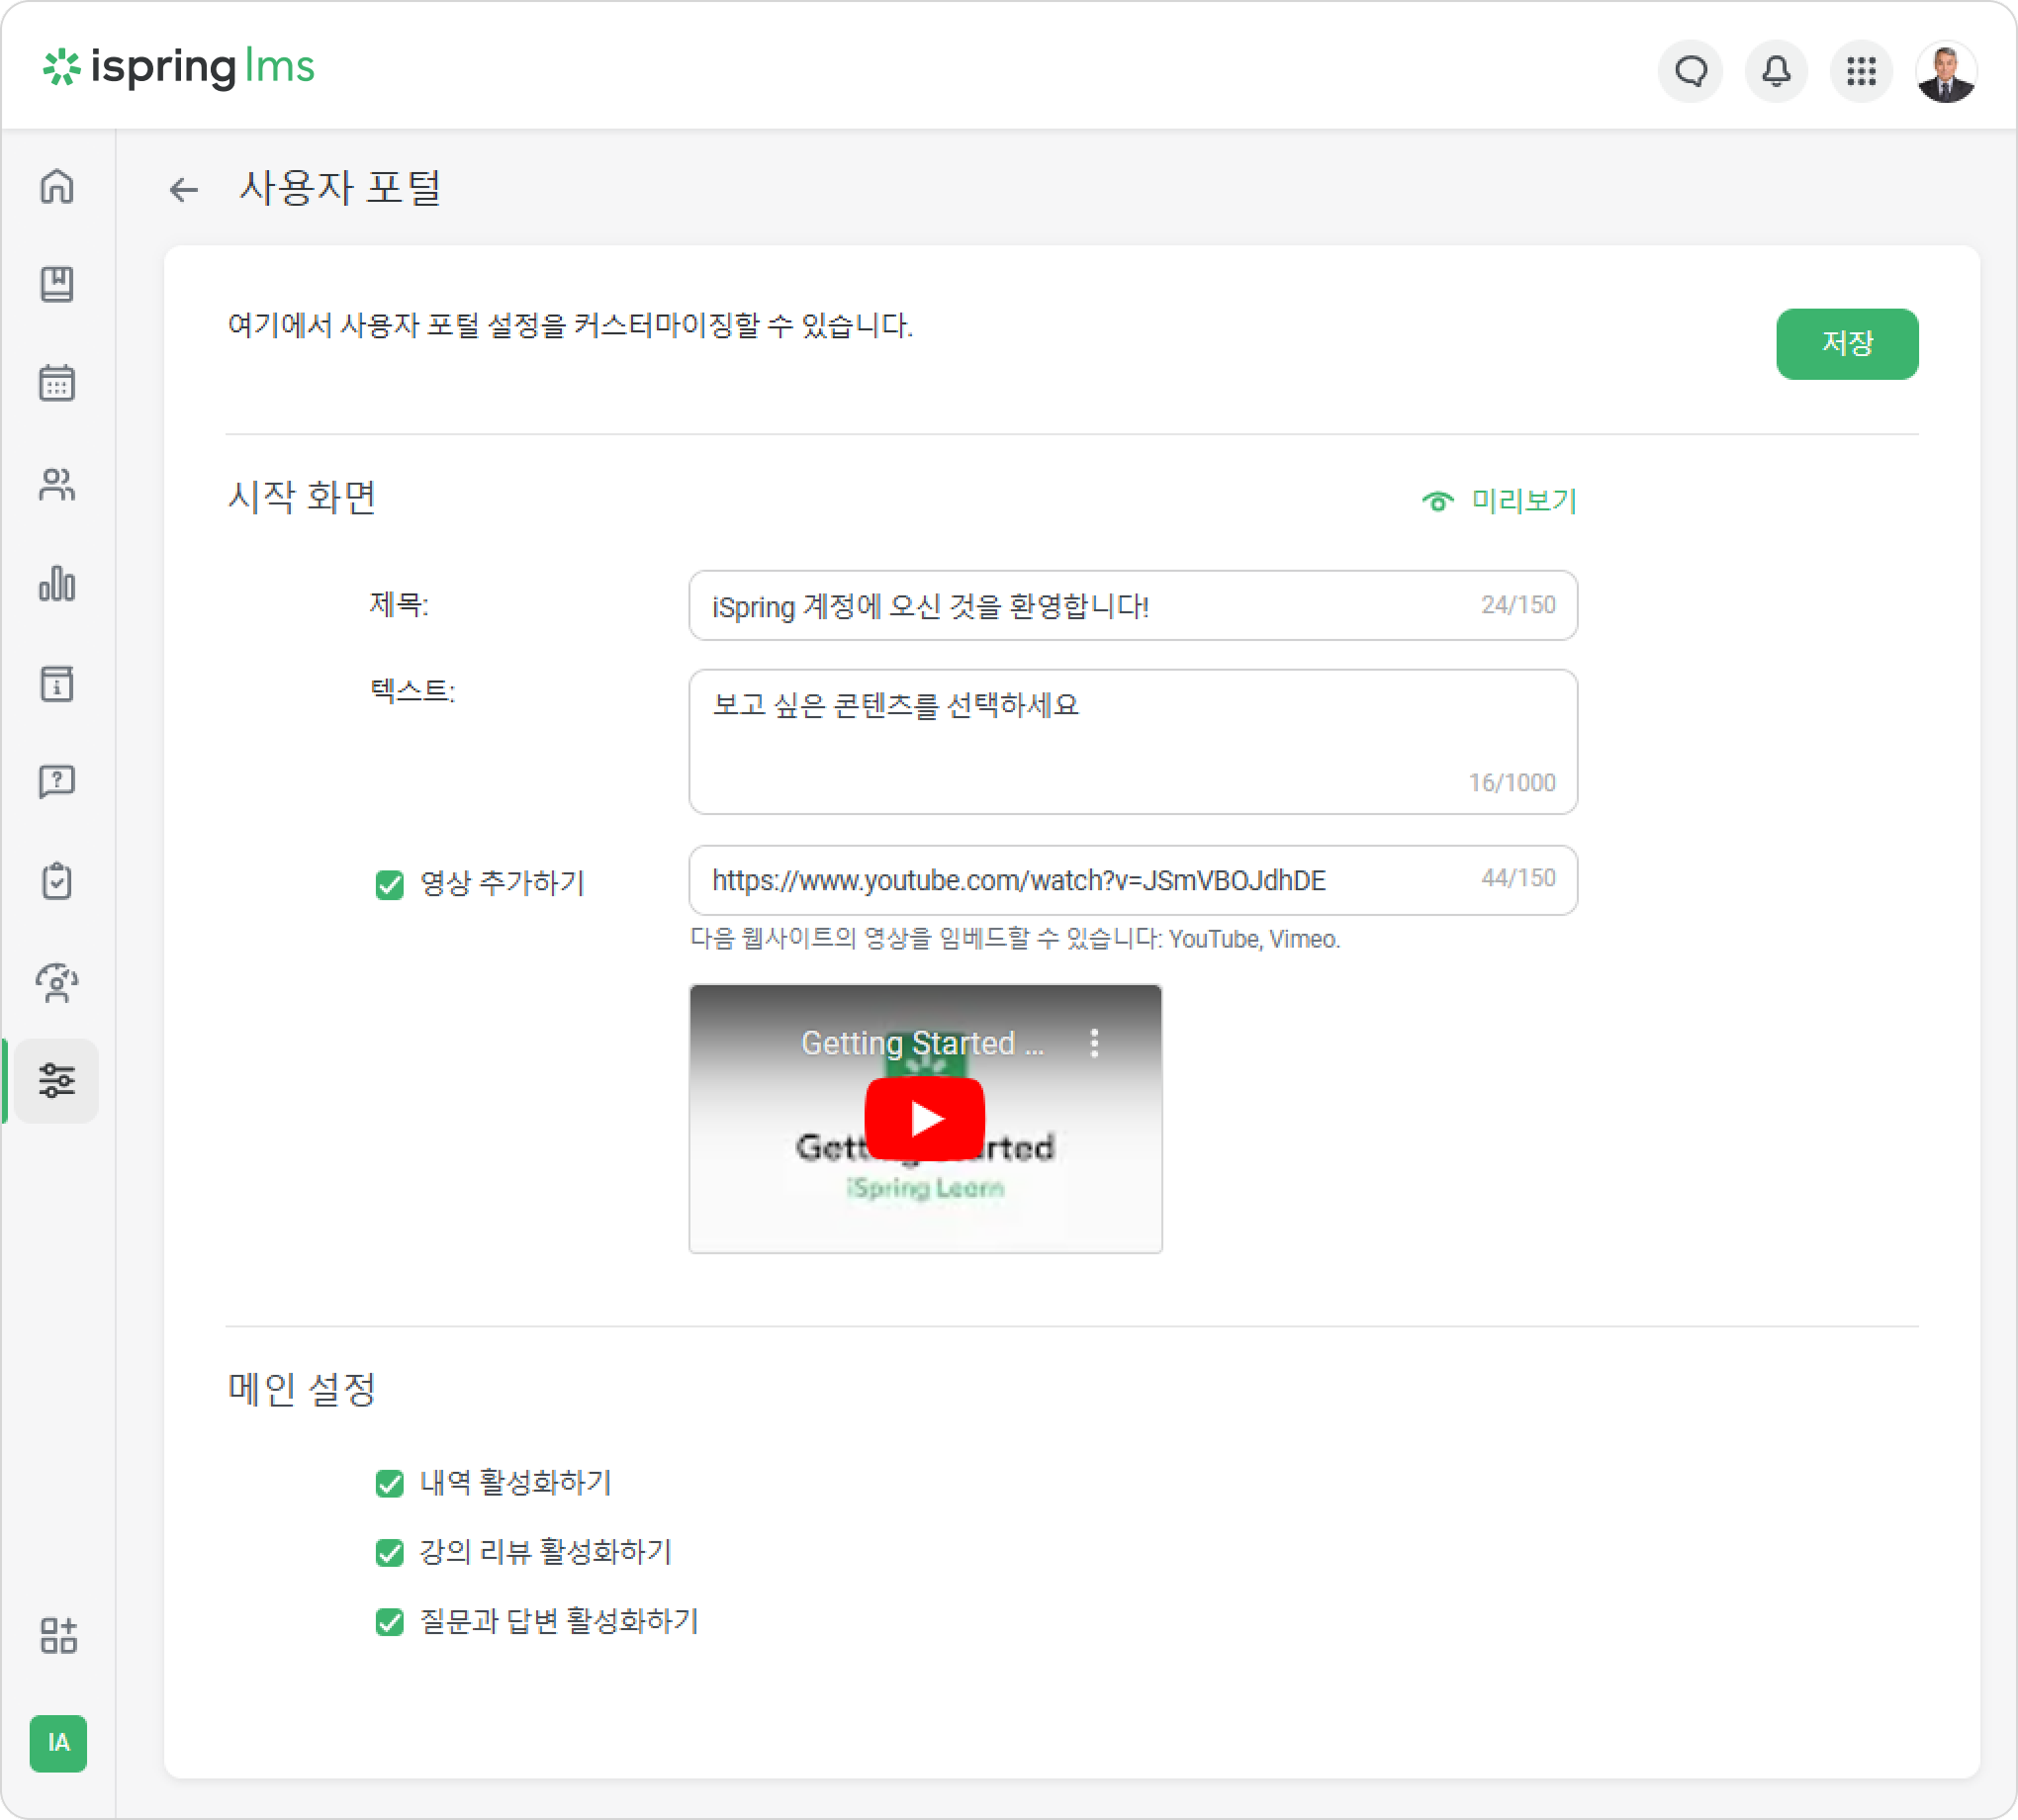The height and width of the screenshot is (1820, 2018).
Task: Open the home icon in sidebar
Action: point(57,186)
